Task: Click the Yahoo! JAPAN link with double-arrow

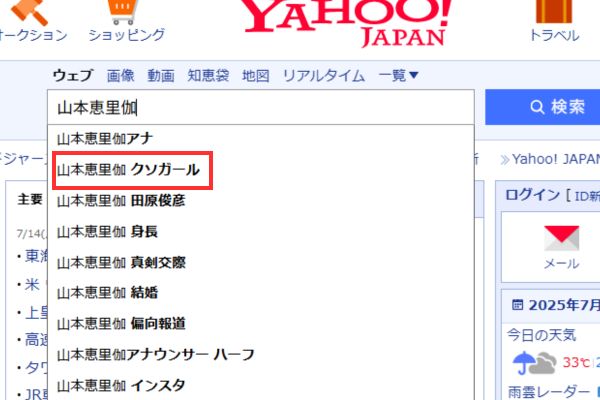Action: pos(550,159)
